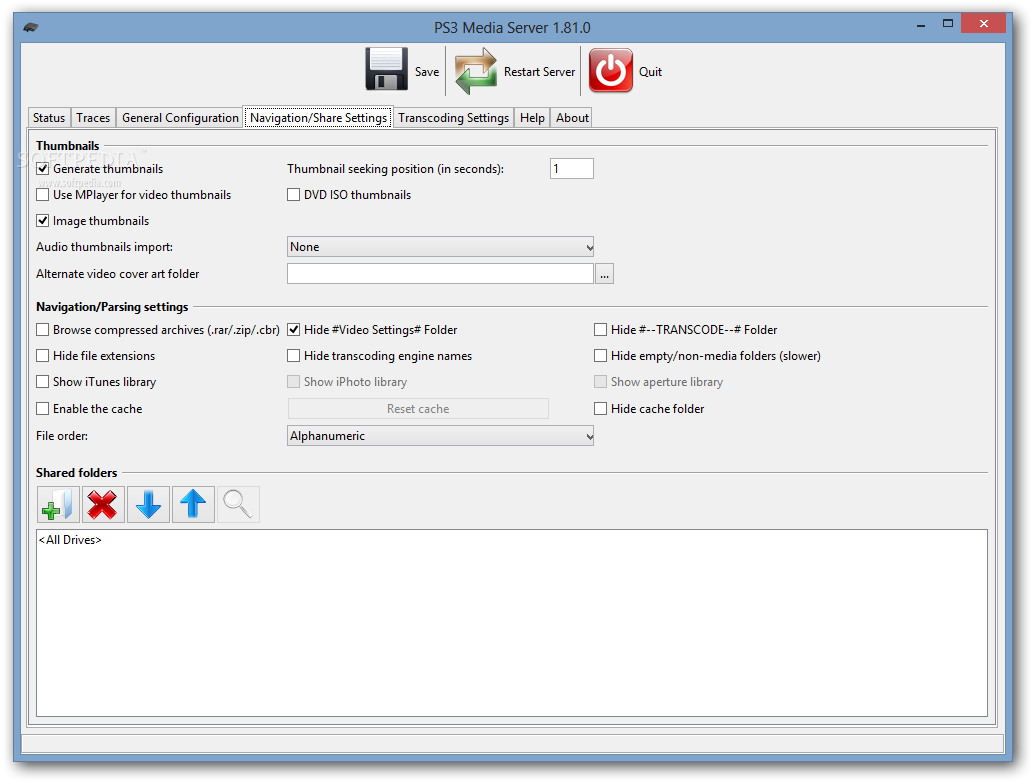Remove the selected folder with the red X icon
The image size is (1033, 782).
coord(103,505)
